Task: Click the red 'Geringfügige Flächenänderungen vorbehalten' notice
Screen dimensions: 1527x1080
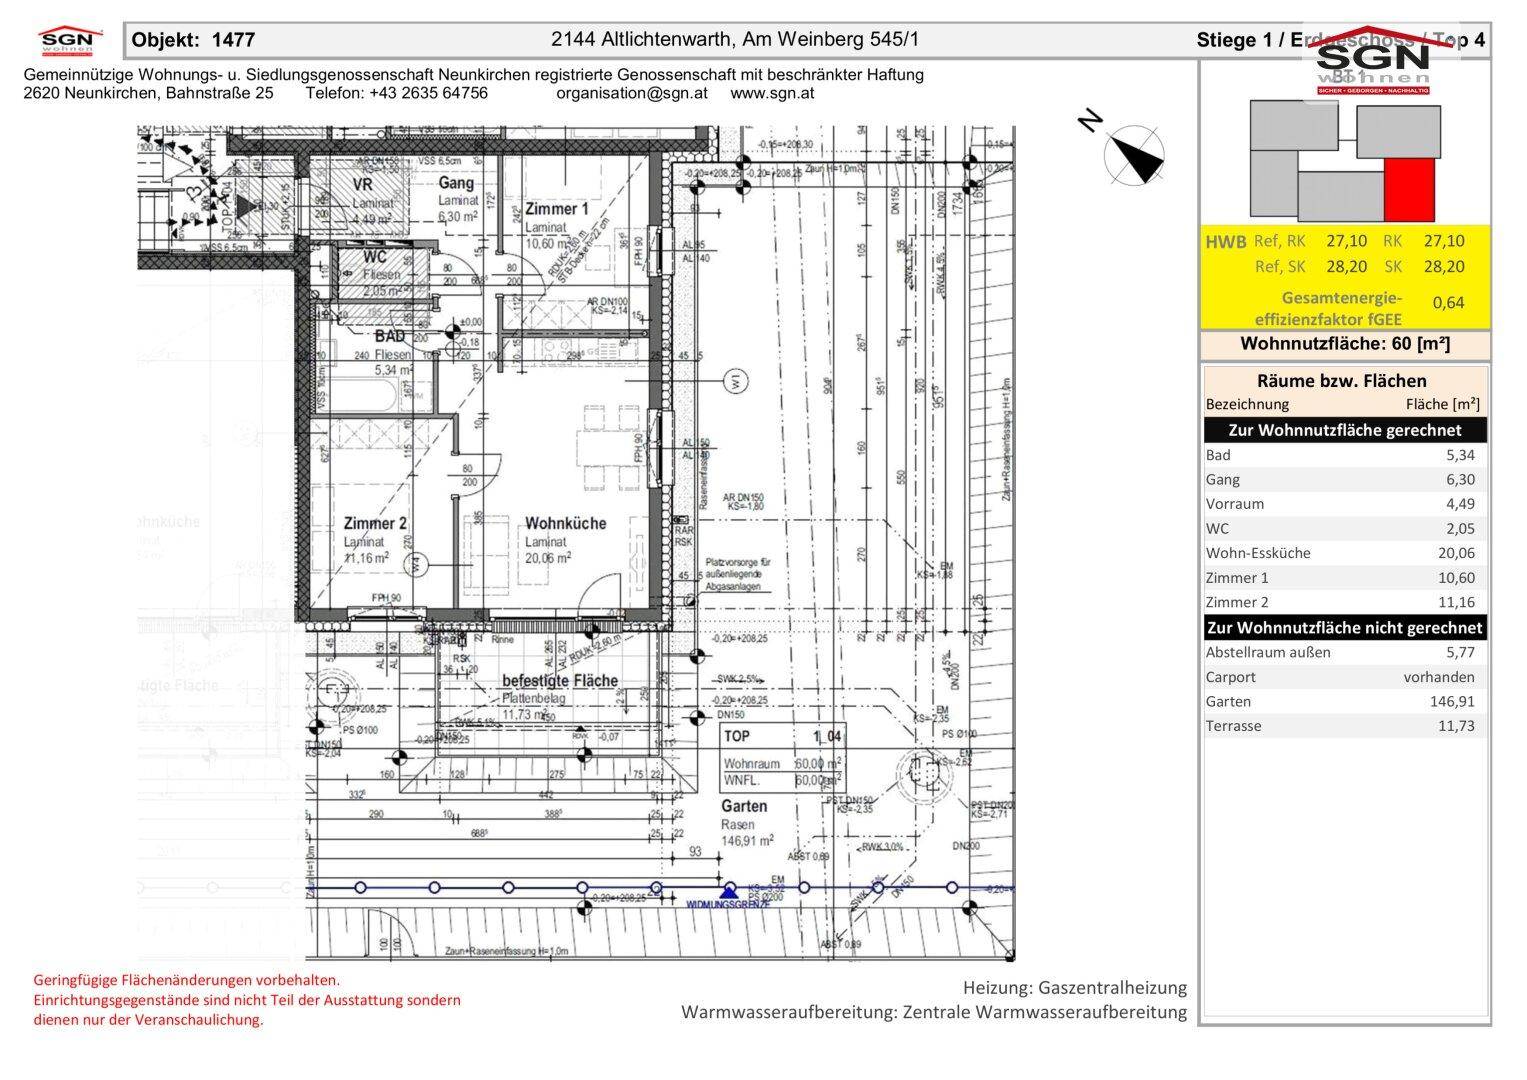Action: pos(187,981)
